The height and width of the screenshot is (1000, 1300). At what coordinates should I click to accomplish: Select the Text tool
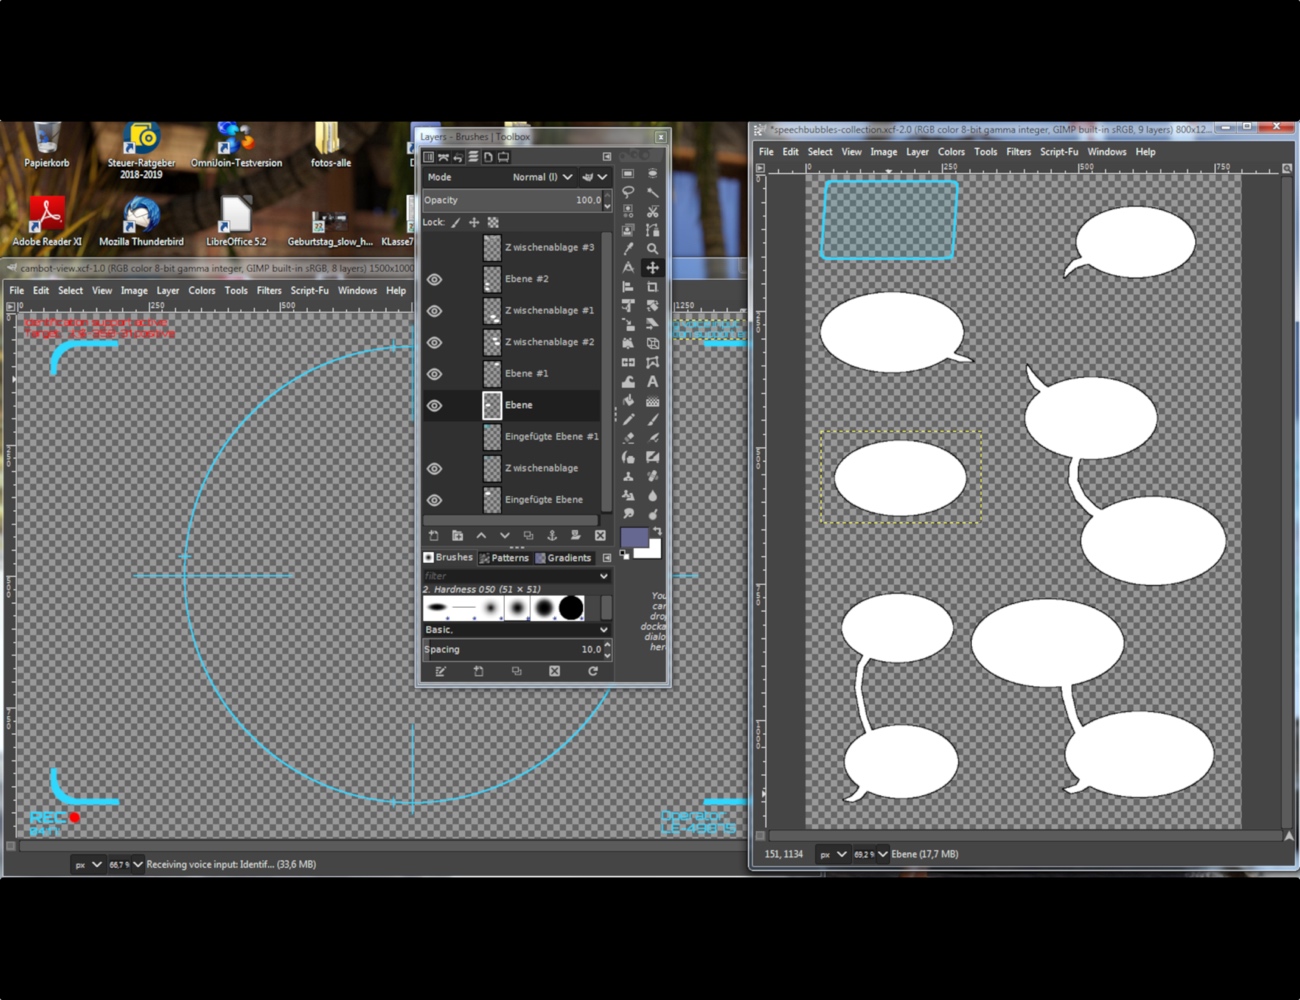(x=652, y=382)
